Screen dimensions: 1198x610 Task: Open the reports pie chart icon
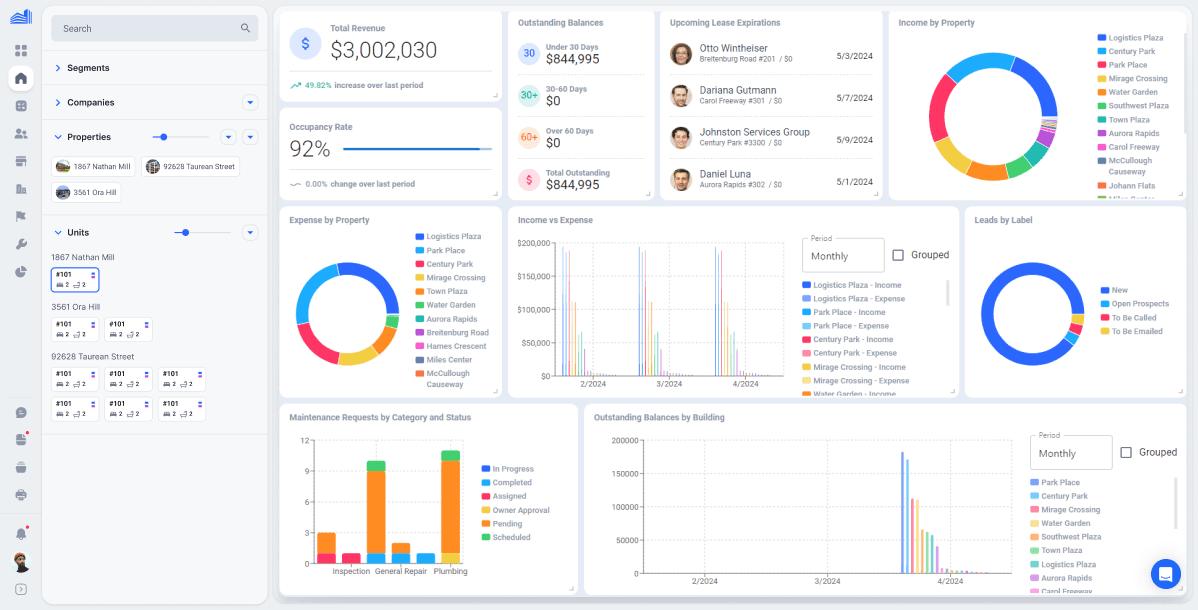(x=21, y=271)
